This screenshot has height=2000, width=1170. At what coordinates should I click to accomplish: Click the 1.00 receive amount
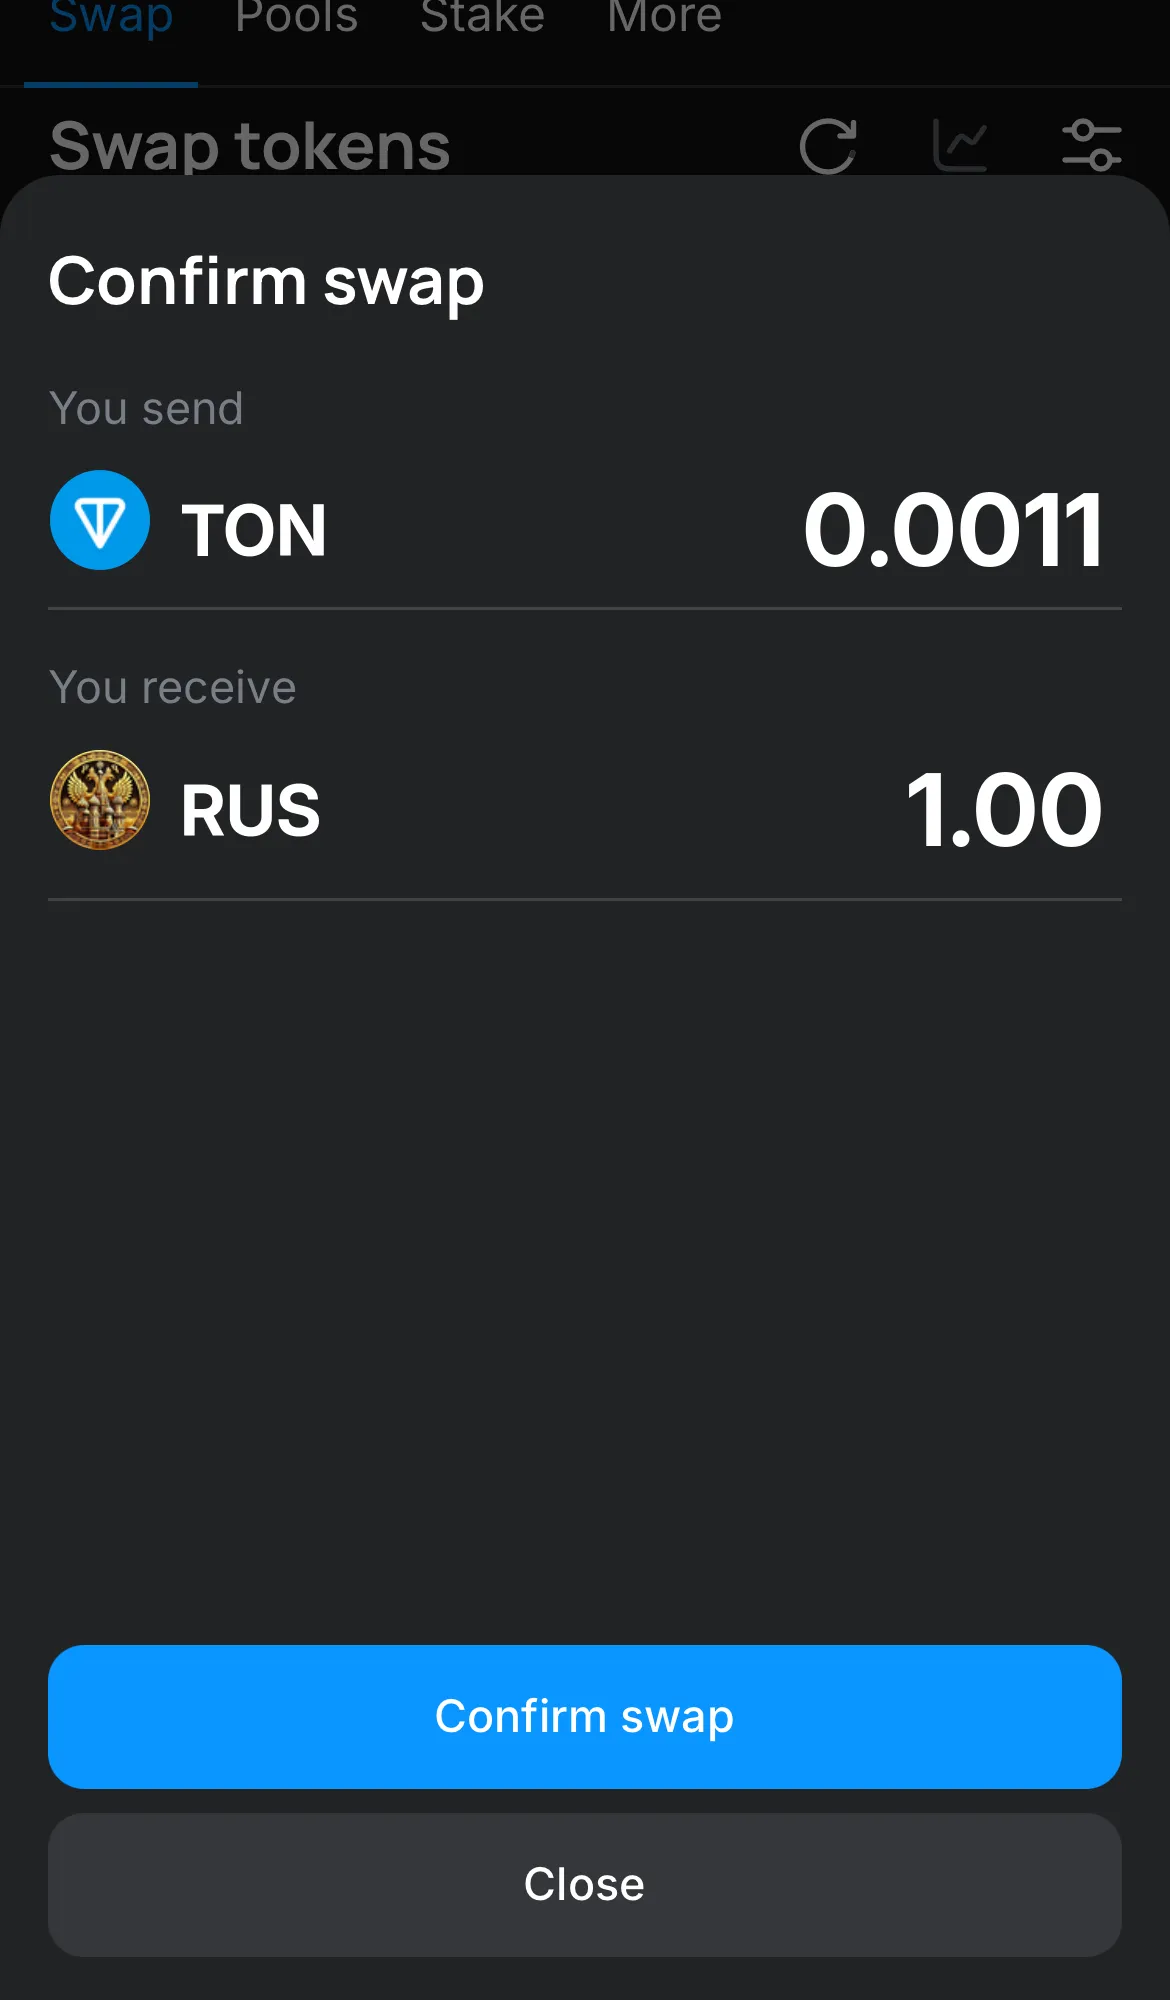pyautogui.click(x=1003, y=810)
